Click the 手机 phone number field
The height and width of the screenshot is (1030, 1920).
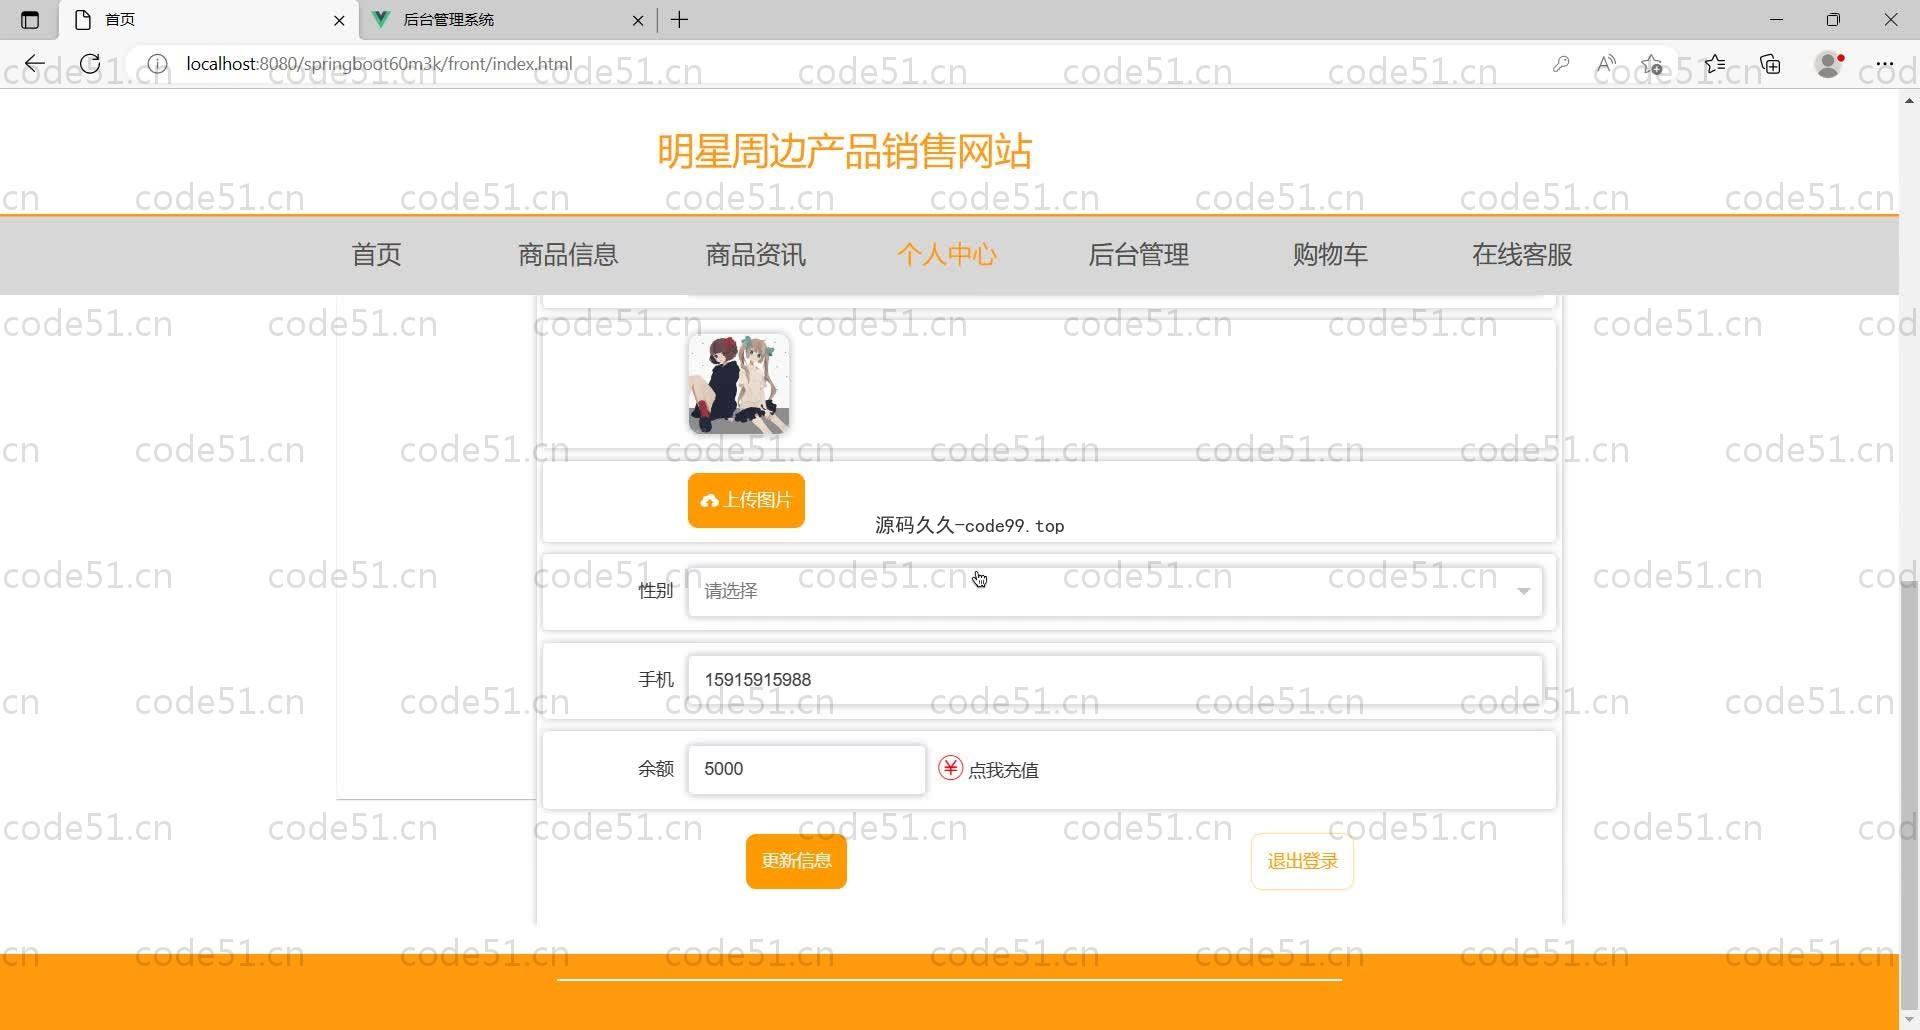[1114, 680]
